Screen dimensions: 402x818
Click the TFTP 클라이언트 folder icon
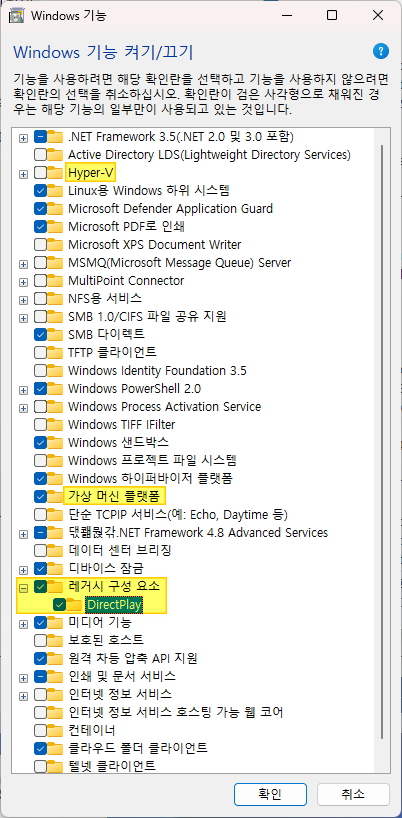55,352
